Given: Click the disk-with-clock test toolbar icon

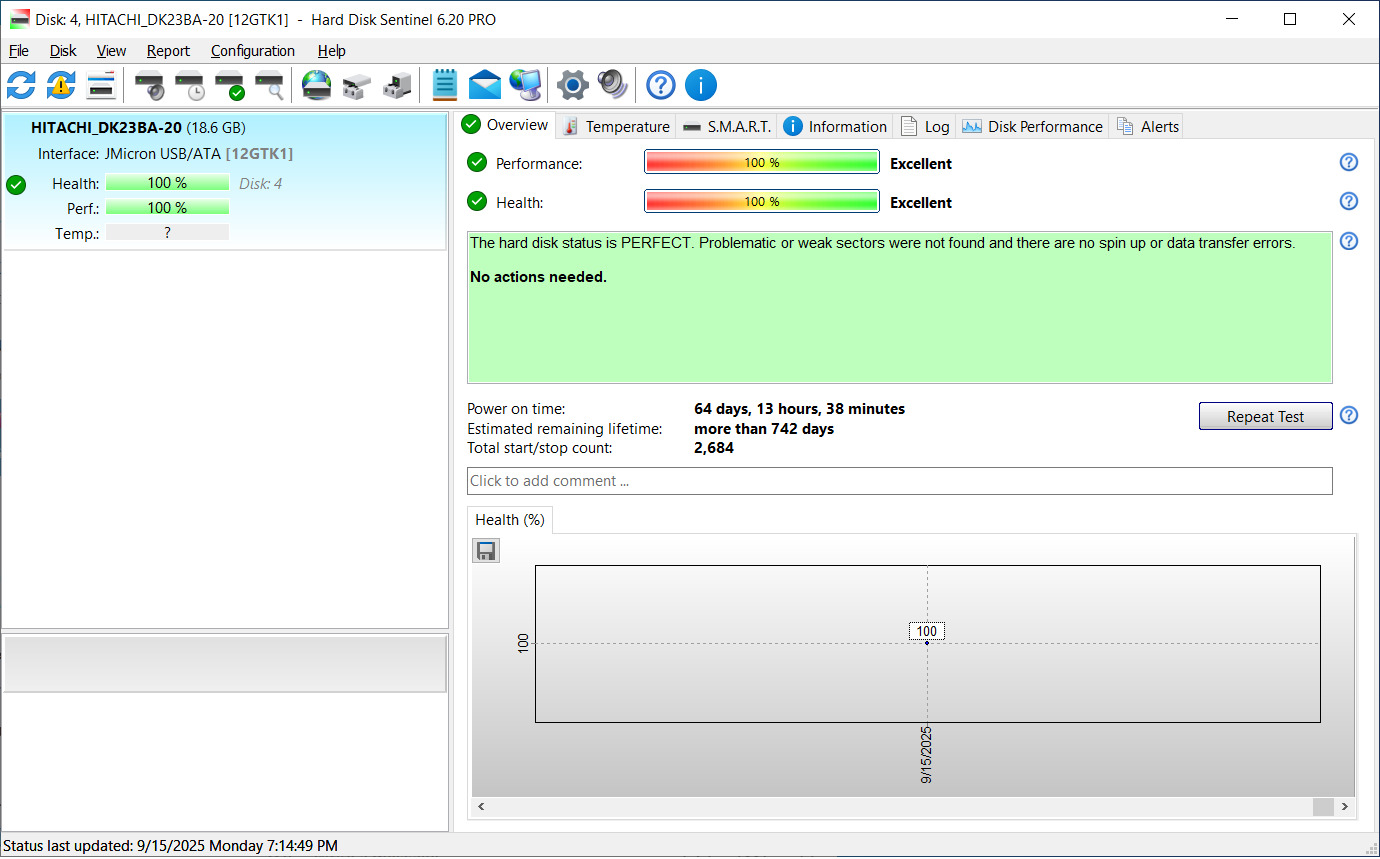Looking at the screenshot, I should point(190,85).
